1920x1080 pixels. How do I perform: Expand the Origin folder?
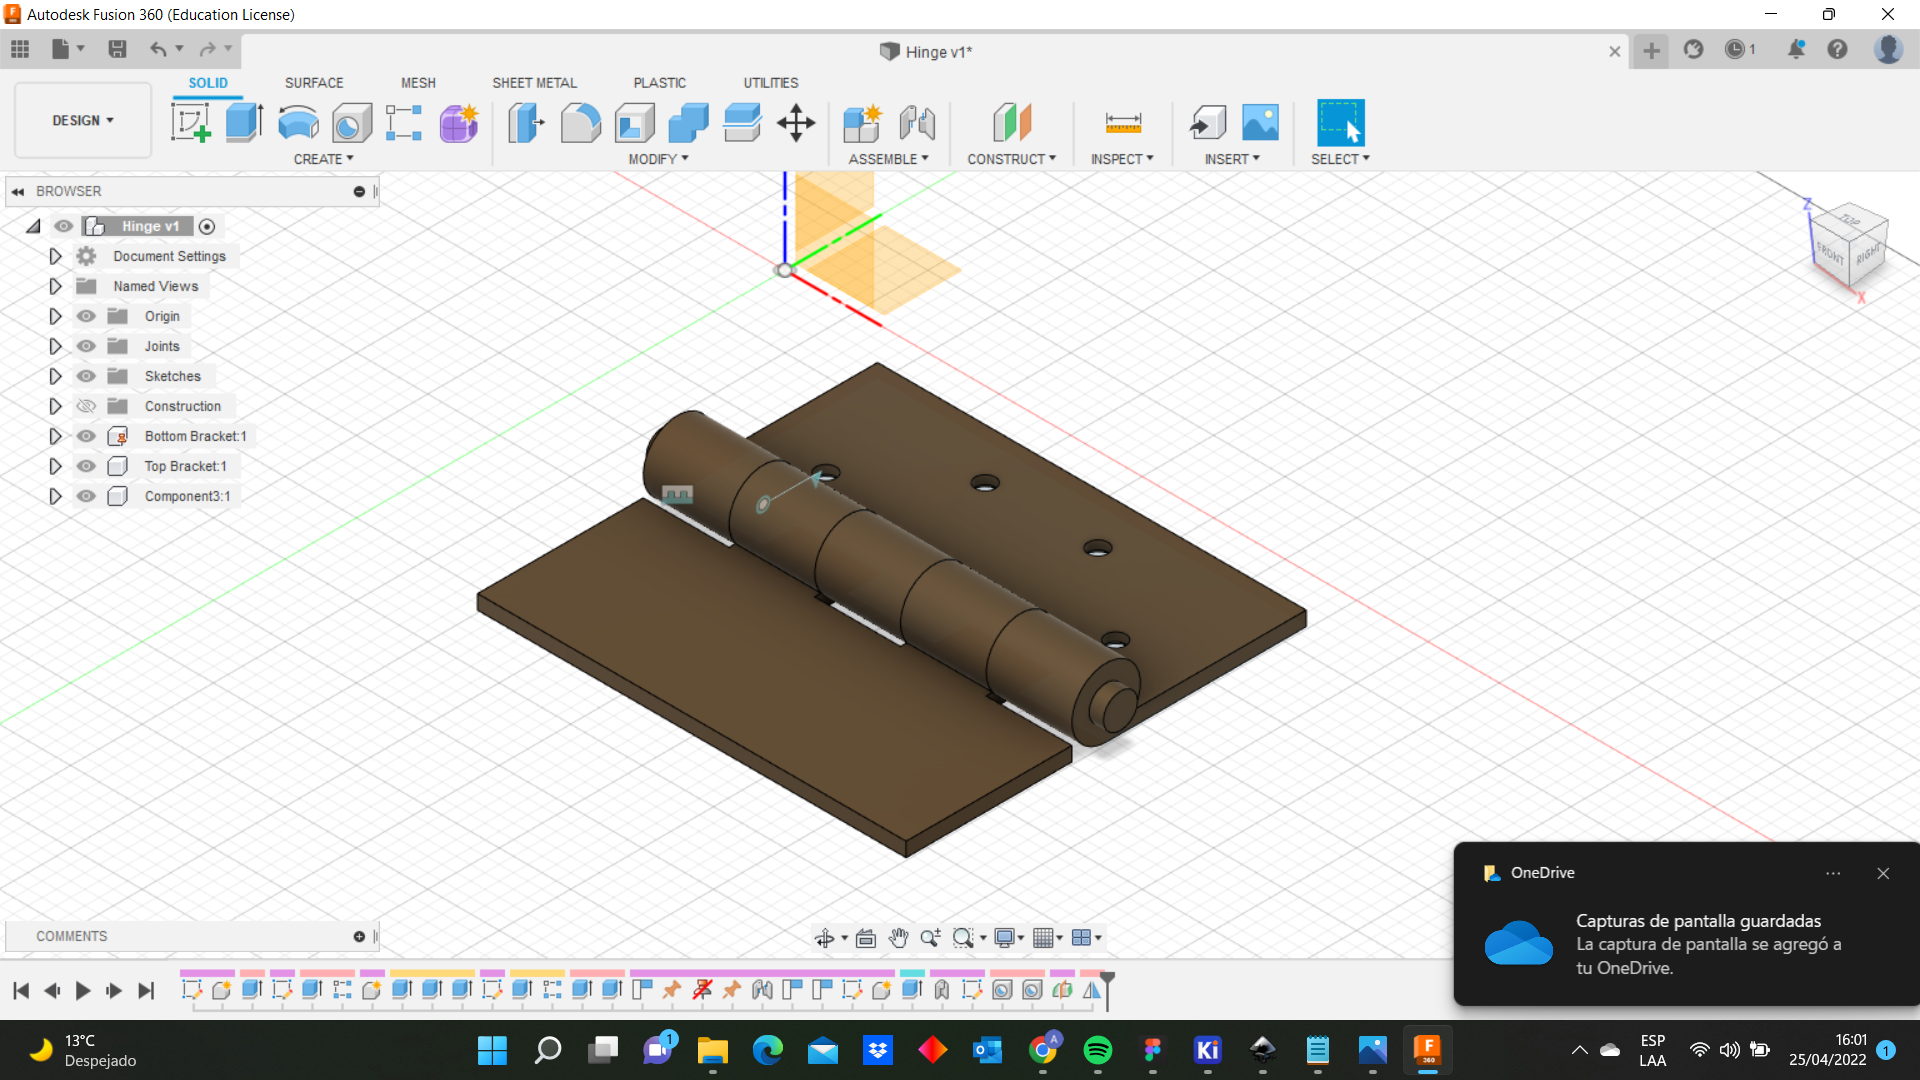coord(55,316)
